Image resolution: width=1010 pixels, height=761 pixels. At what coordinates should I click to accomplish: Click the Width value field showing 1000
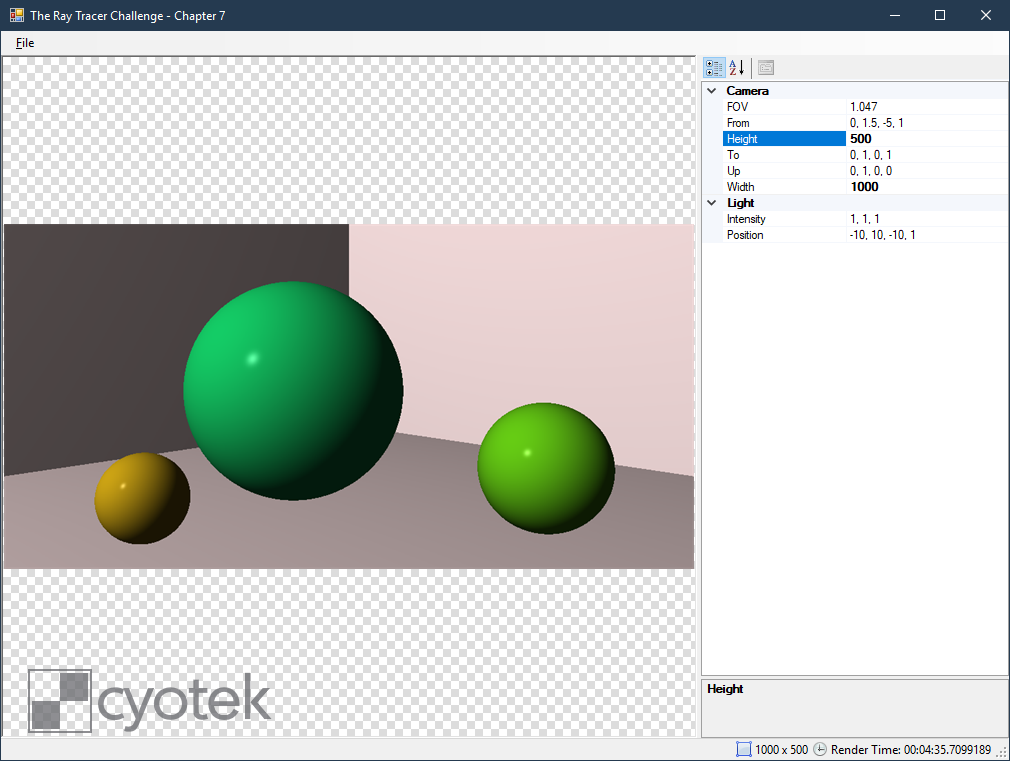[x=900, y=186]
